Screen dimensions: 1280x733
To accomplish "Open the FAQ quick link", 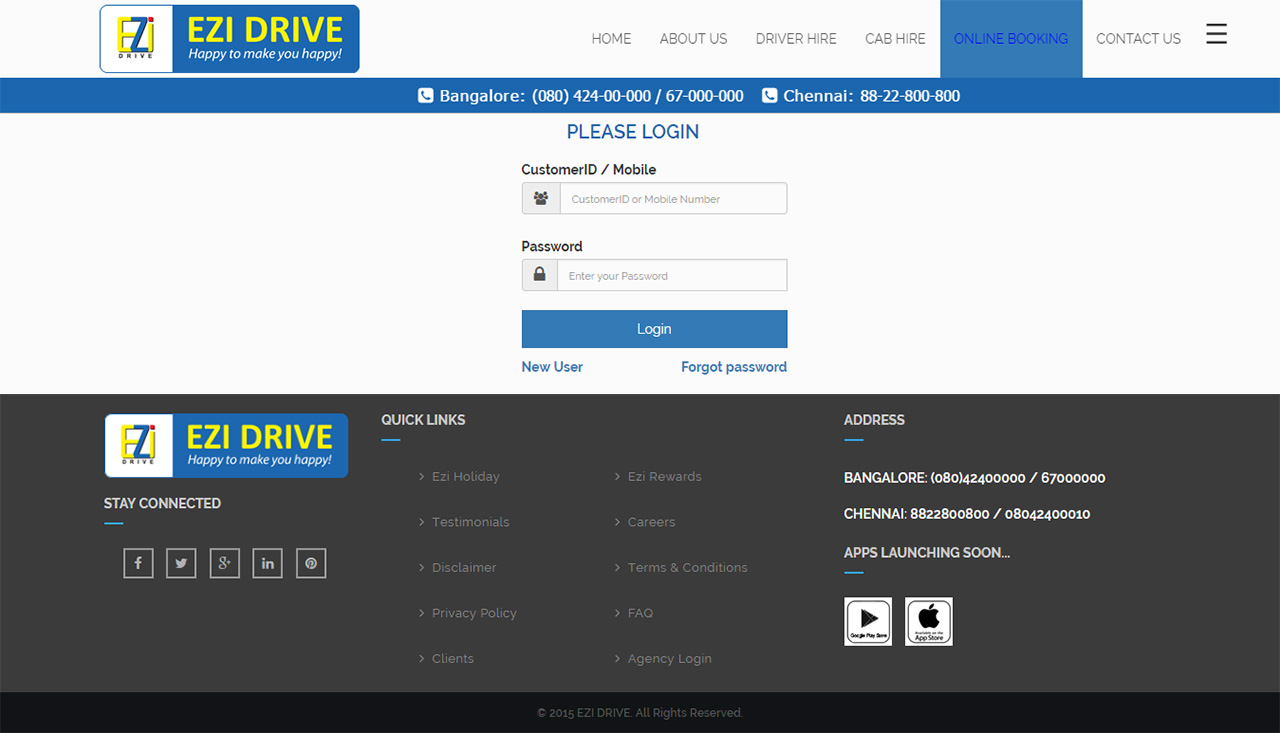I will click(640, 613).
